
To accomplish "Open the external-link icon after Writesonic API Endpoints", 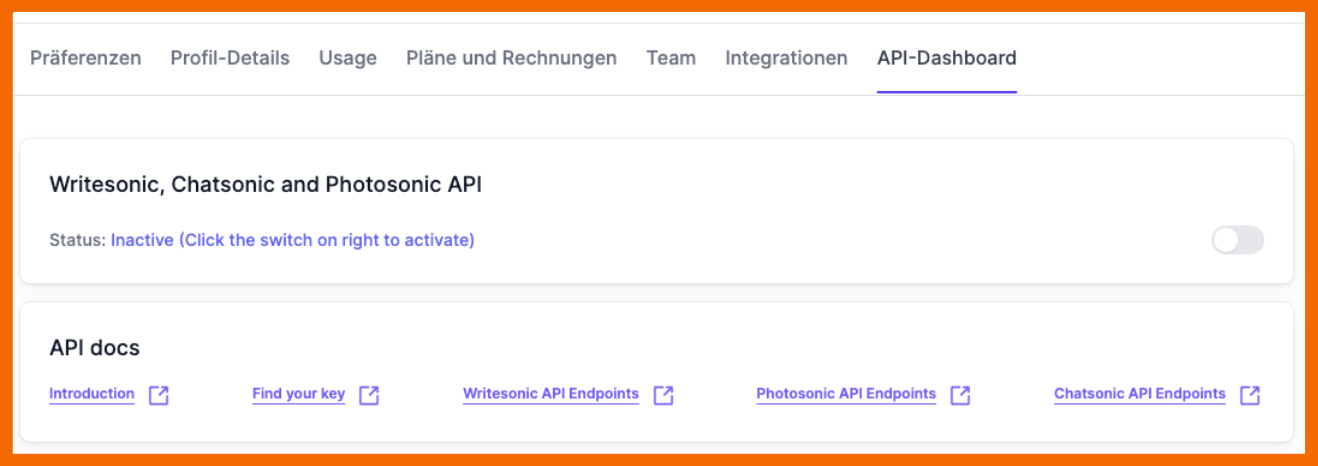I will pos(663,395).
